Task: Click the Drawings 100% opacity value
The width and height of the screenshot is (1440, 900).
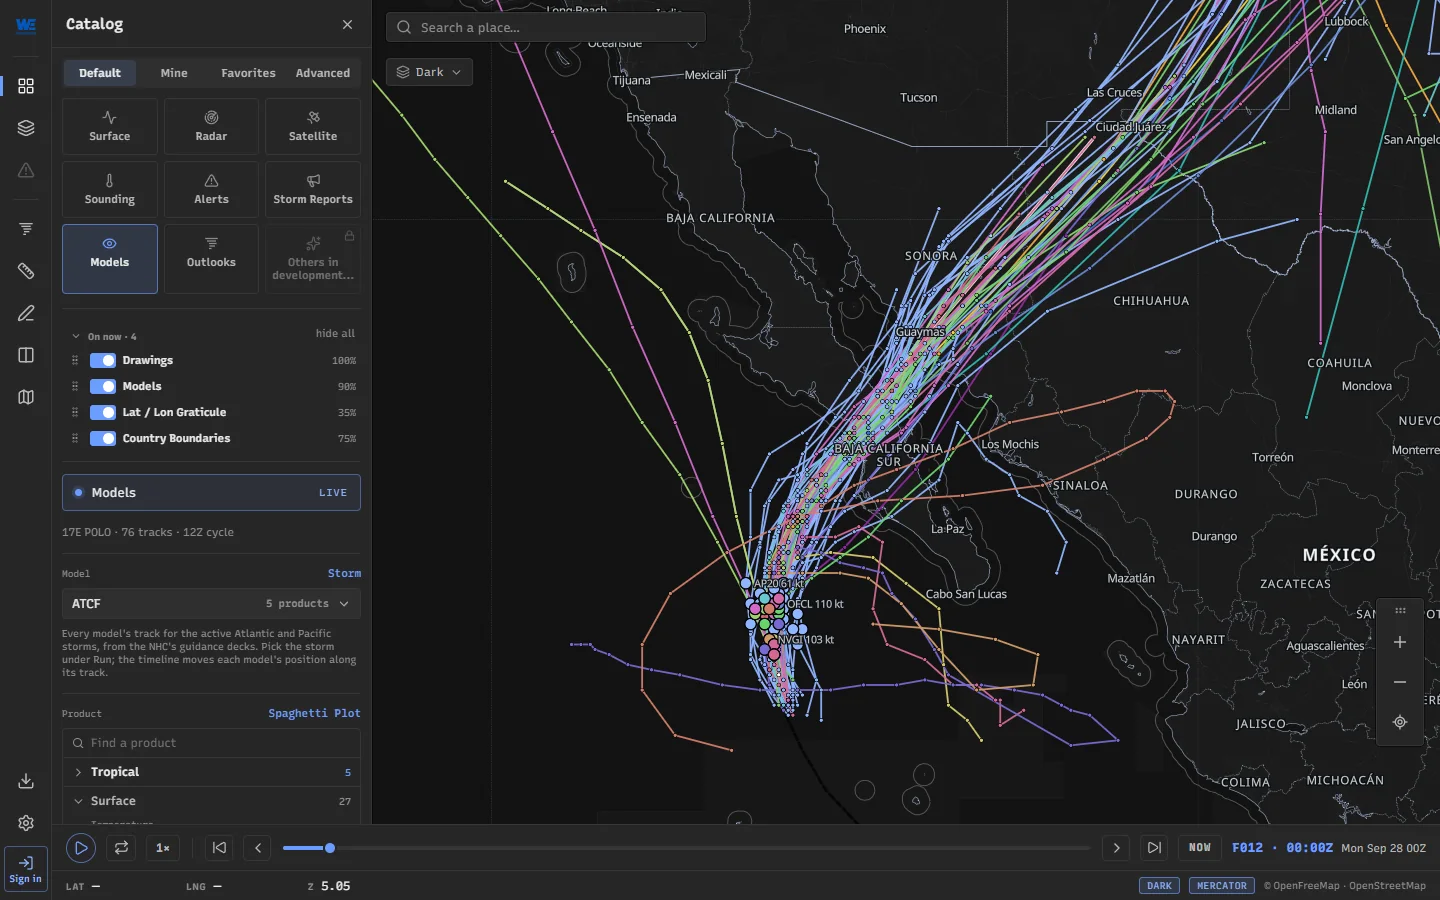Action: click(344, 361)
